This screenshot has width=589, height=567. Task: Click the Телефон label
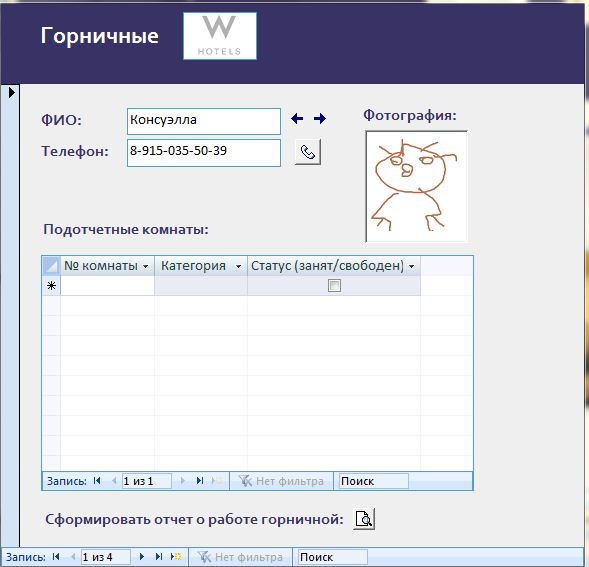coord(75,151)
